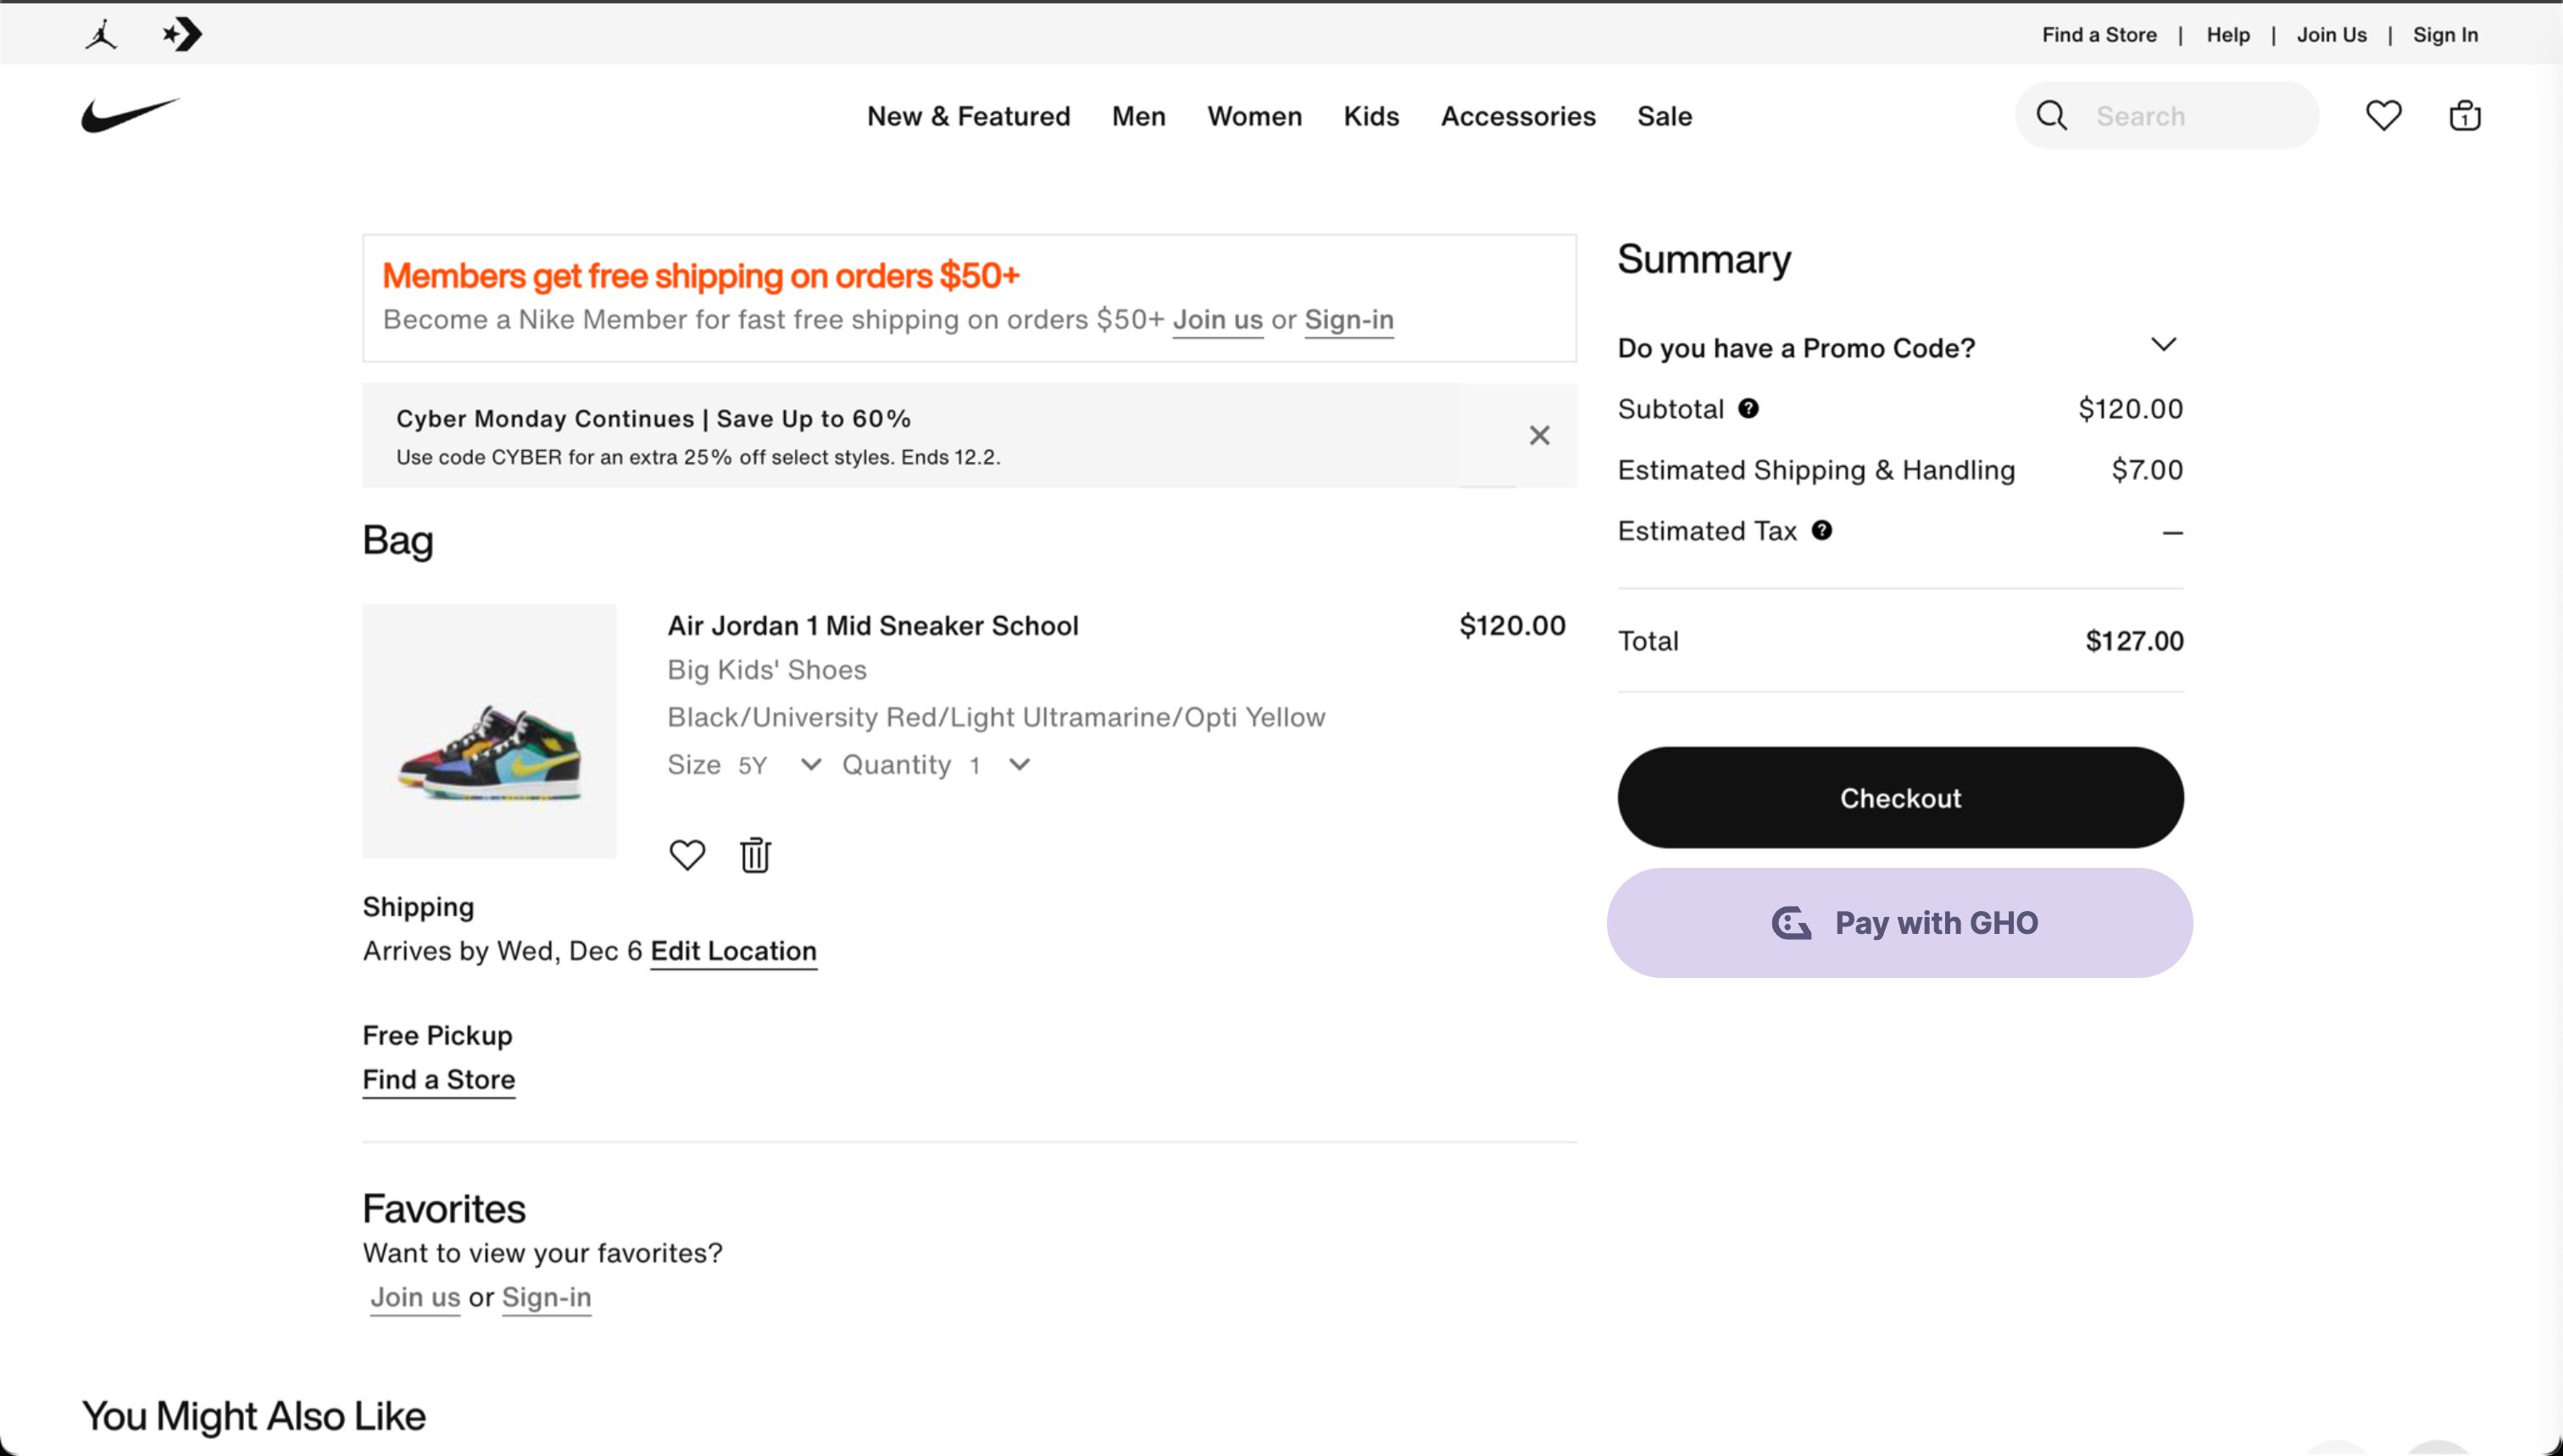Viewport: 2563px width, 1456px height.
Task: Click the New & Featured menu item
Action: click(x=968, y=114)
